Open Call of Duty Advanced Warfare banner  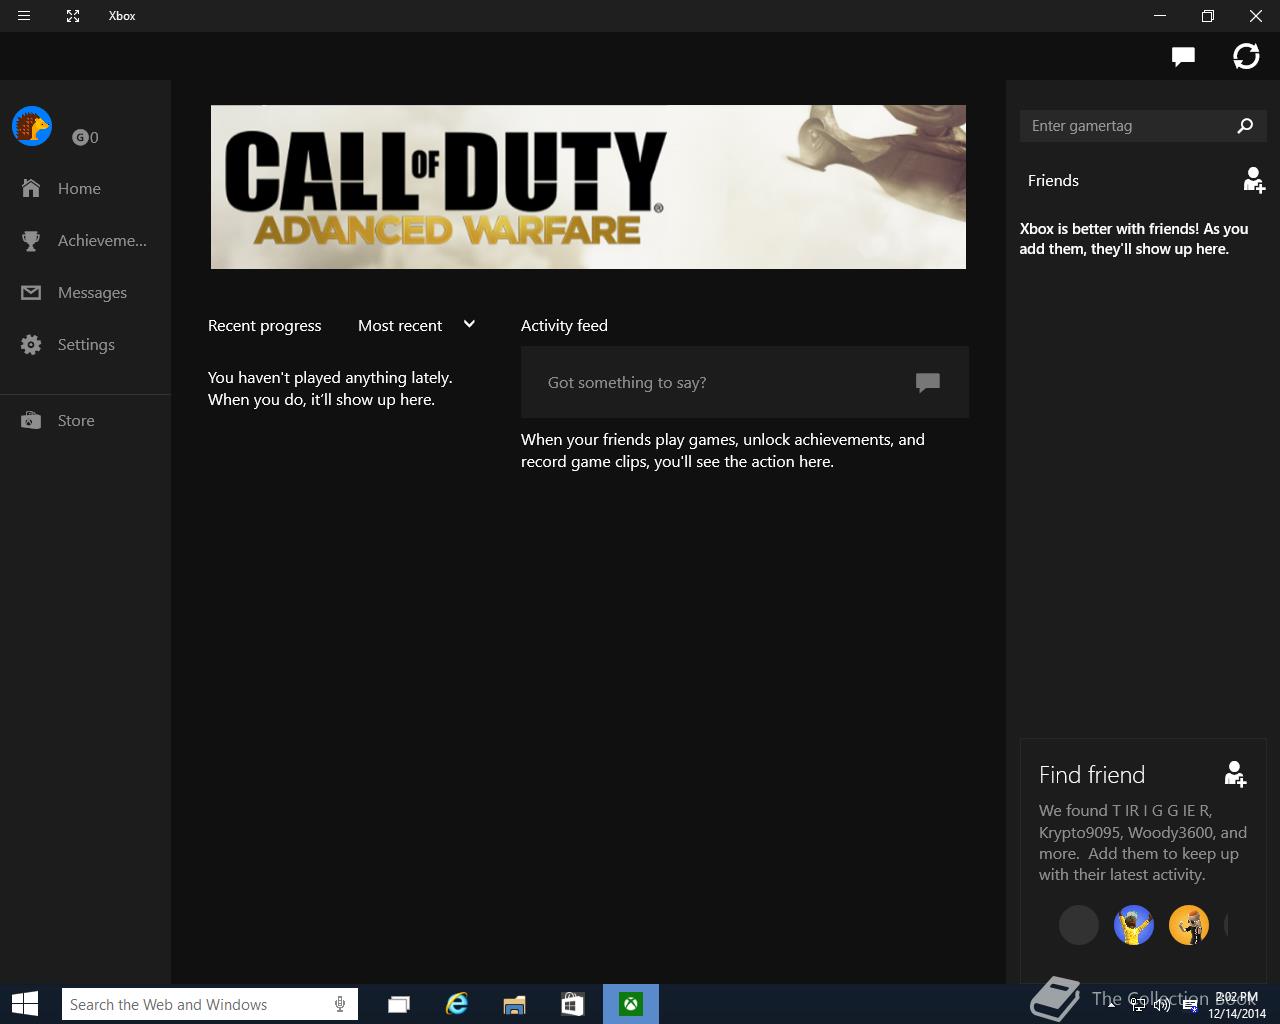(x=588, y=187)
